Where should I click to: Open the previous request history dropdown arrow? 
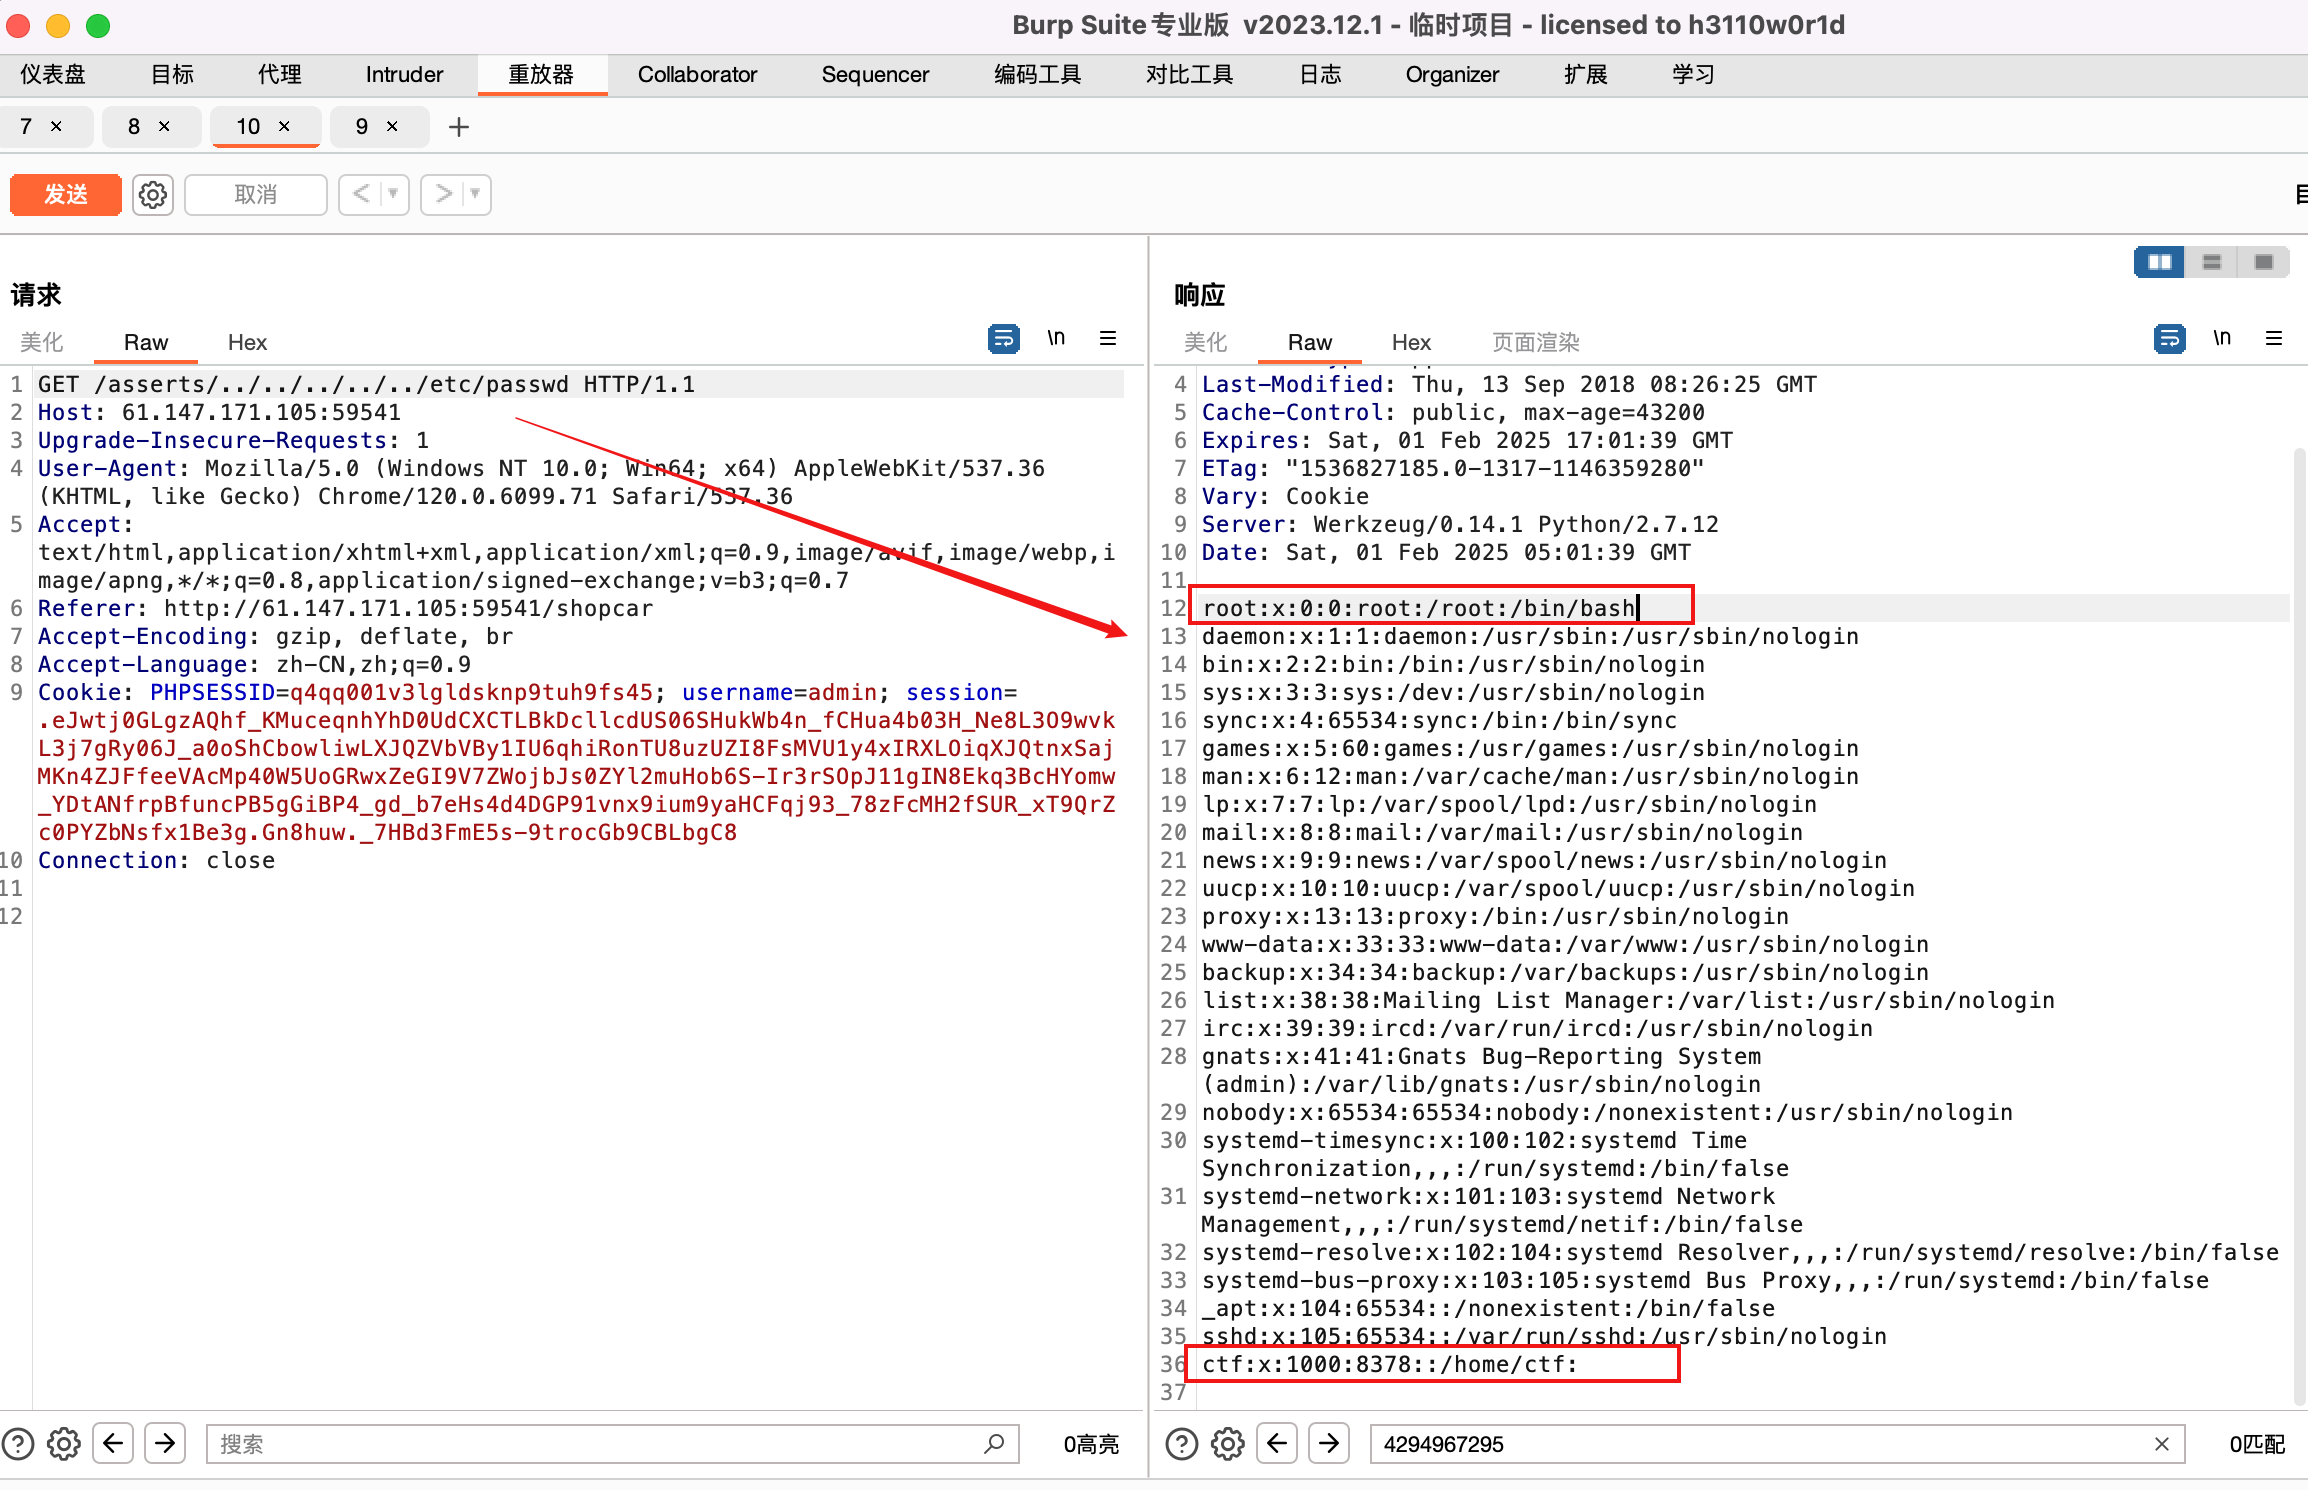[392, 195]
